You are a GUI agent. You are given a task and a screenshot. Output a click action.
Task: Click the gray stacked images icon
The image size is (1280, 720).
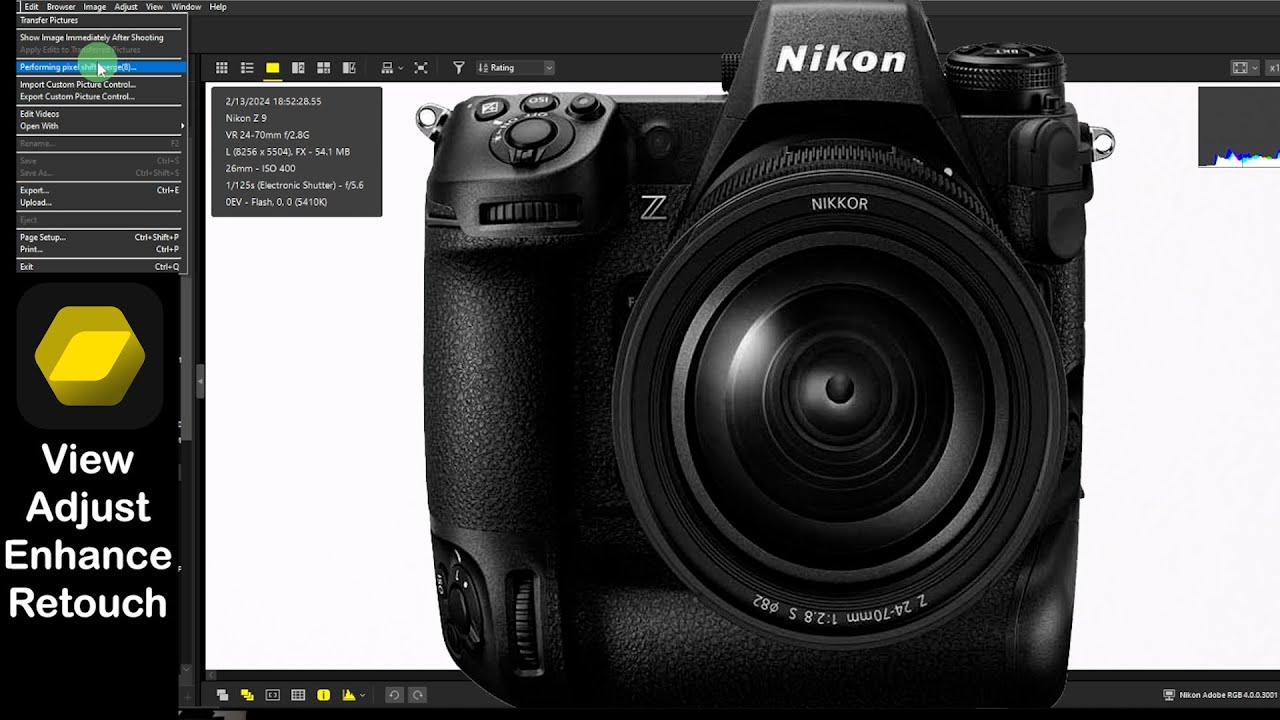[222, 695]
